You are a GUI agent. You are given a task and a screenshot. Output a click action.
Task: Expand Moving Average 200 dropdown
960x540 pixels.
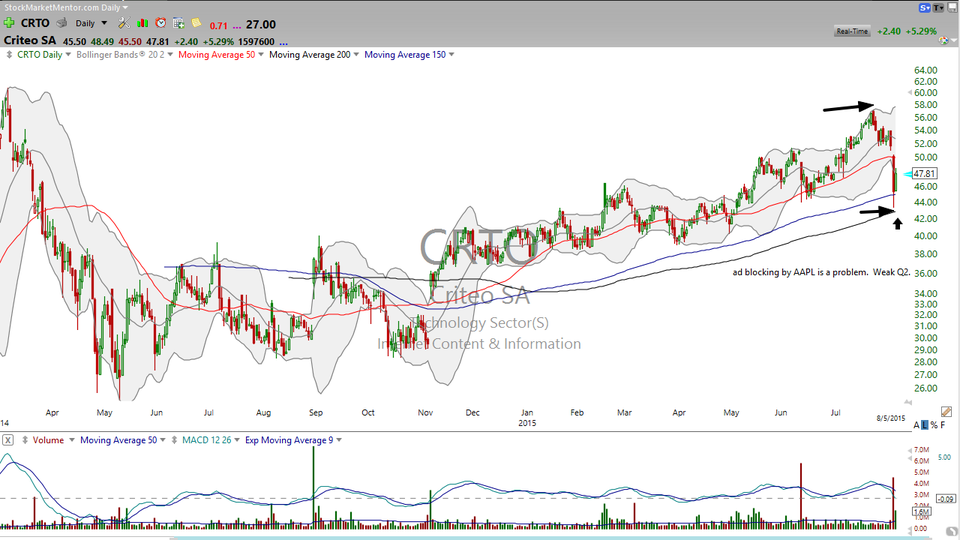356,54
